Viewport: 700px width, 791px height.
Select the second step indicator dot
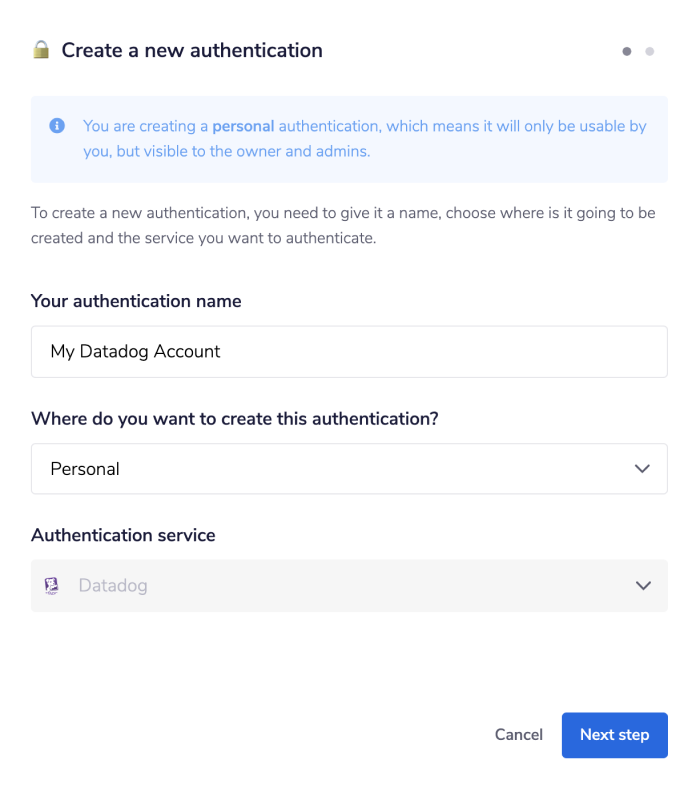click(x=650, y=51)
